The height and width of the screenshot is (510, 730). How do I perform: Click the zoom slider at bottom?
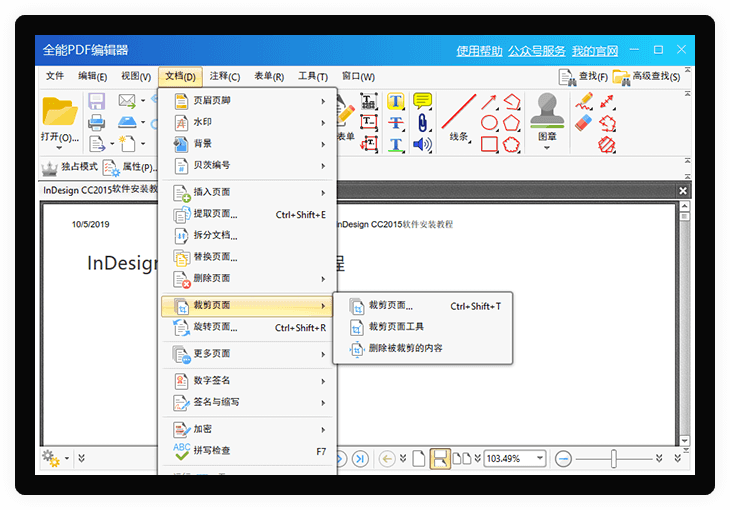(615, 458)
